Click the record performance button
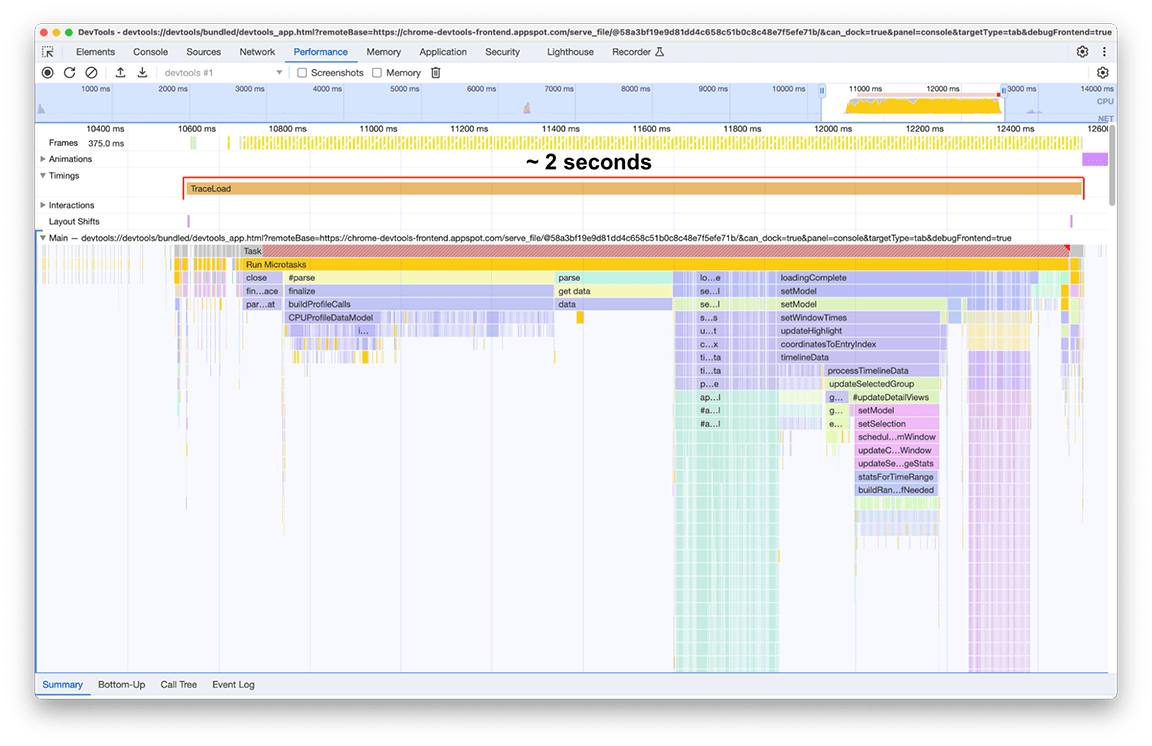 pyautogui.click(x=47, y=72)
